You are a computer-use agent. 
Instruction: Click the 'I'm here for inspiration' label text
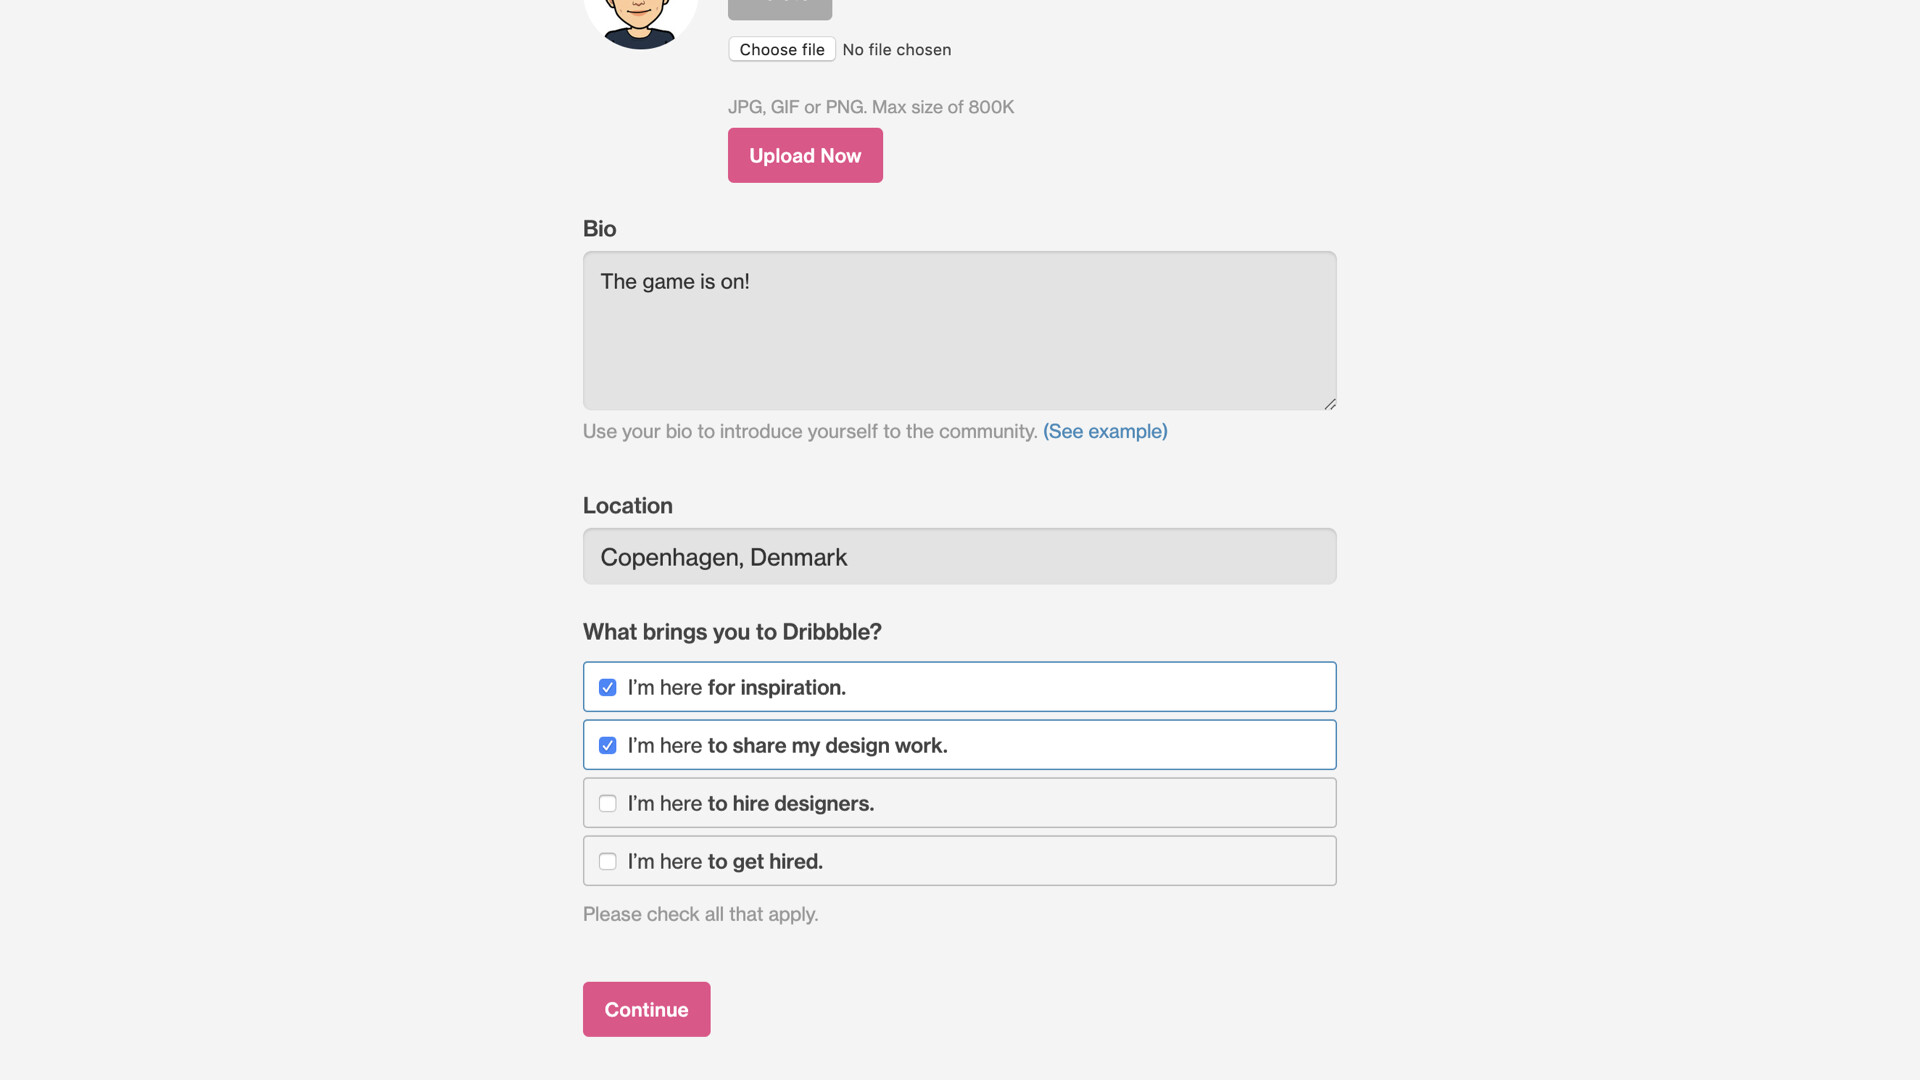(x=737, y=688)
